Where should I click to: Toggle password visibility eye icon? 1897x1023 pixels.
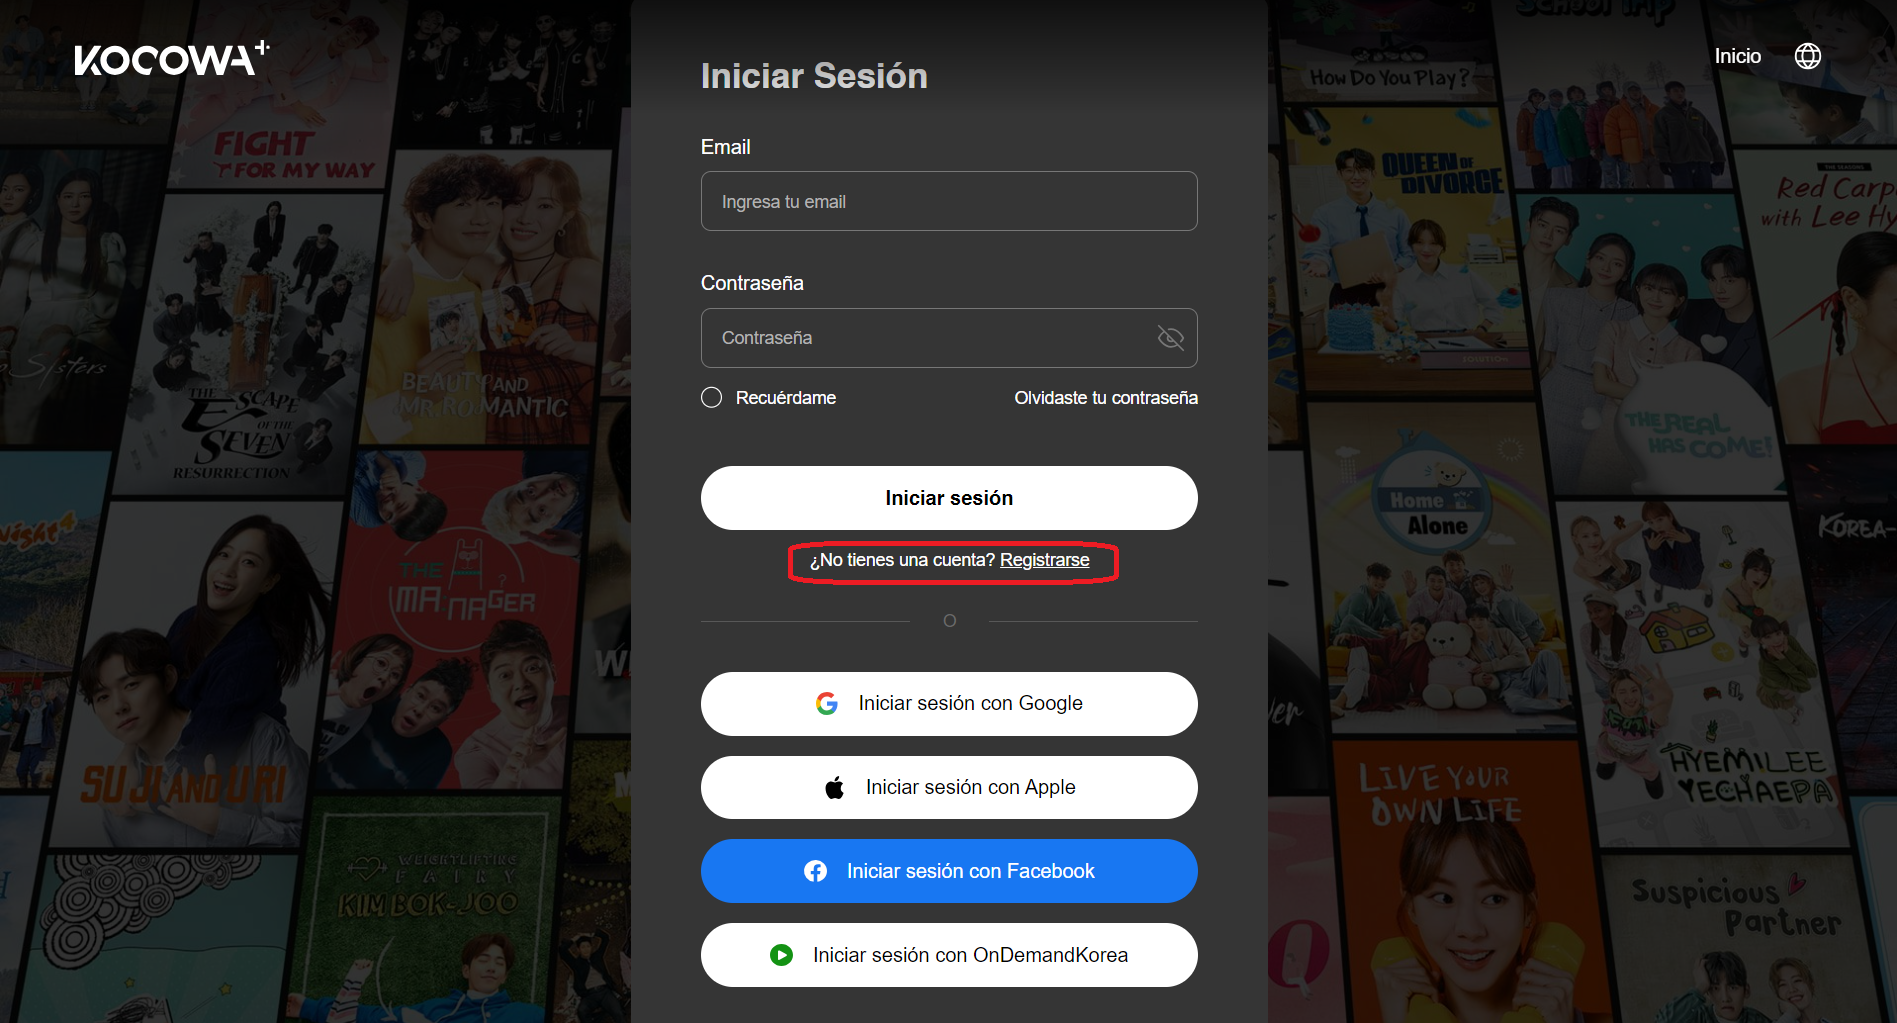[1170, 338]
